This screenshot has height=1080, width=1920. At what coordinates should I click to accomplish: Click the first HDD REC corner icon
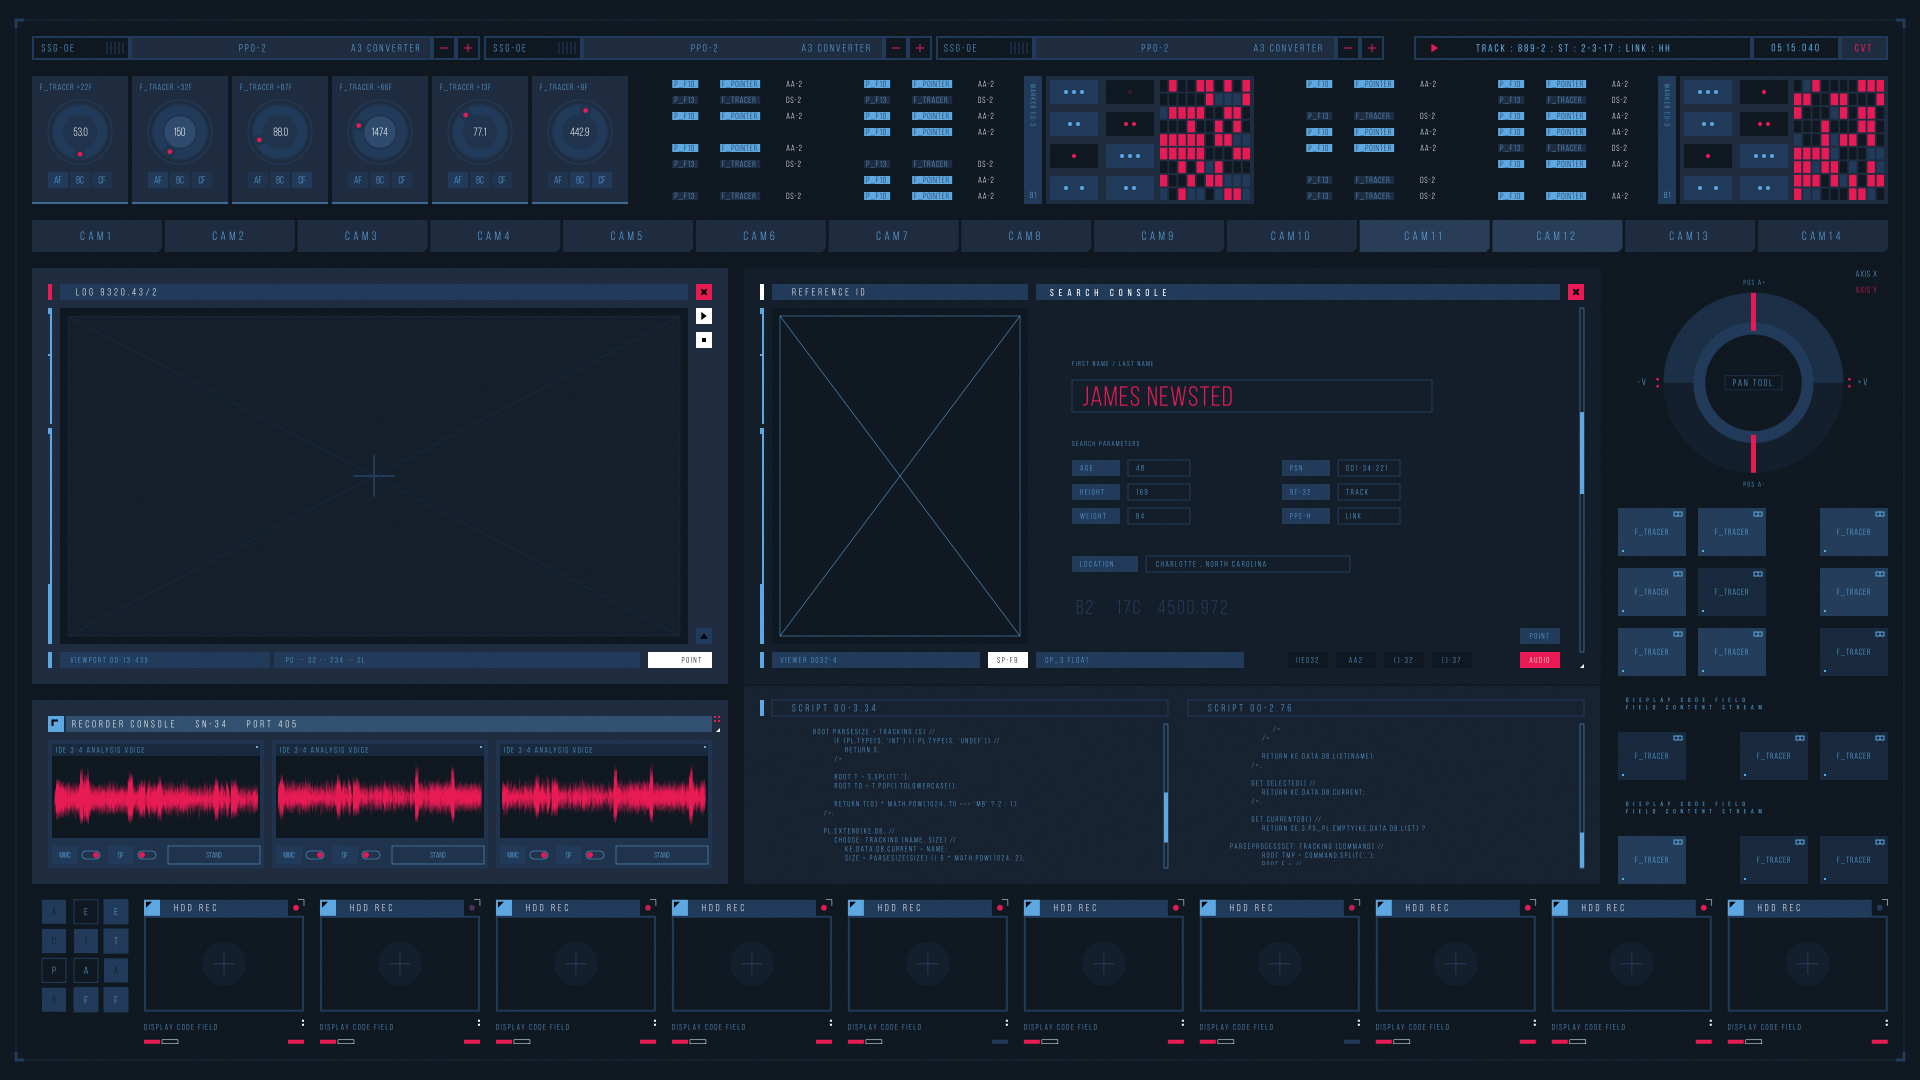pos(152,908)
